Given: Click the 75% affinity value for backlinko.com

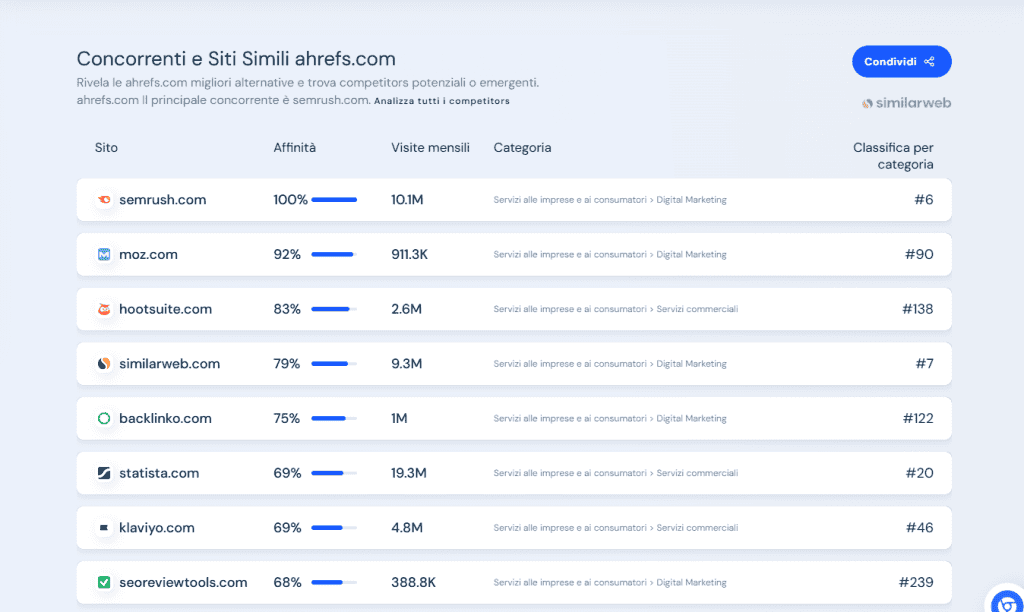Looking at the screenshot, I should (287, 419).
